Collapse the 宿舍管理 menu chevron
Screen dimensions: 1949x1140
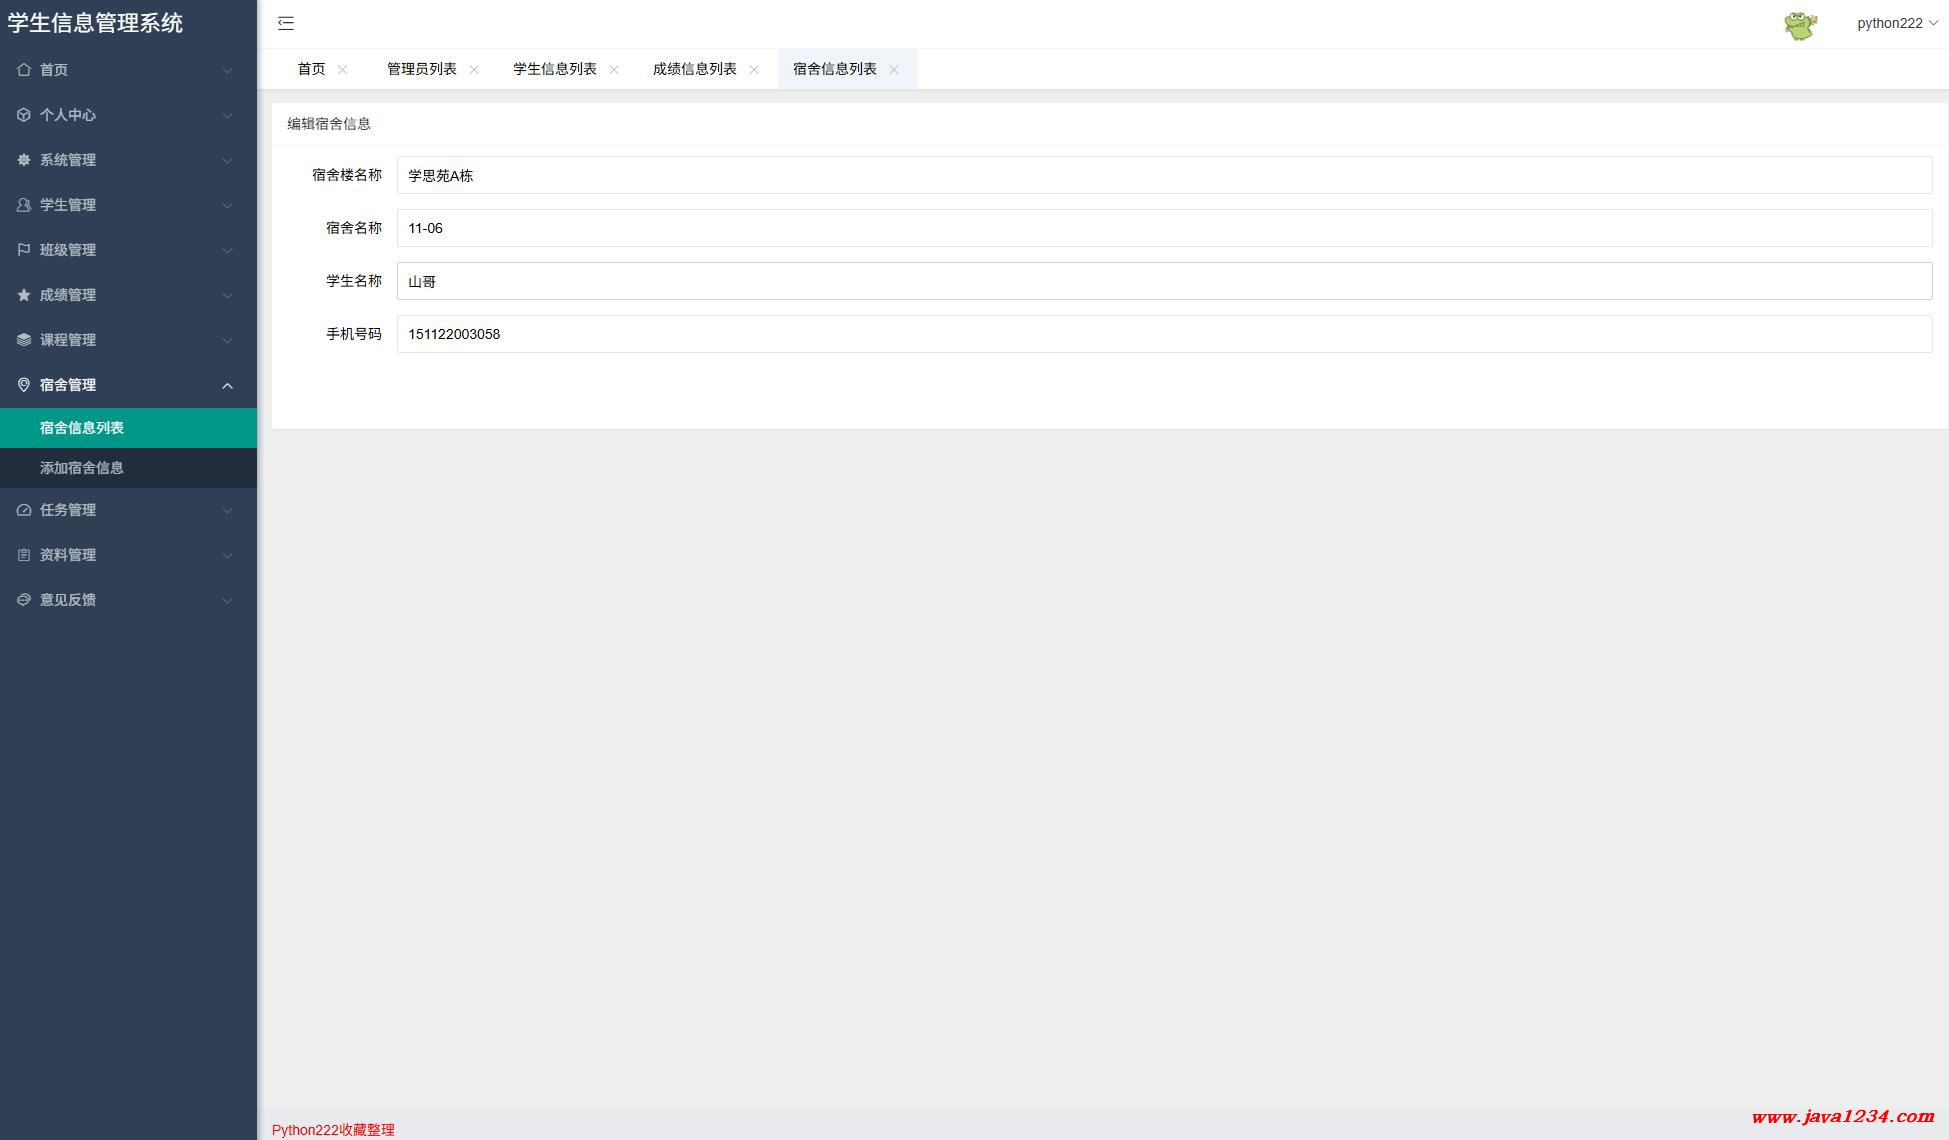pyautogui.click(x=227, y=385)
